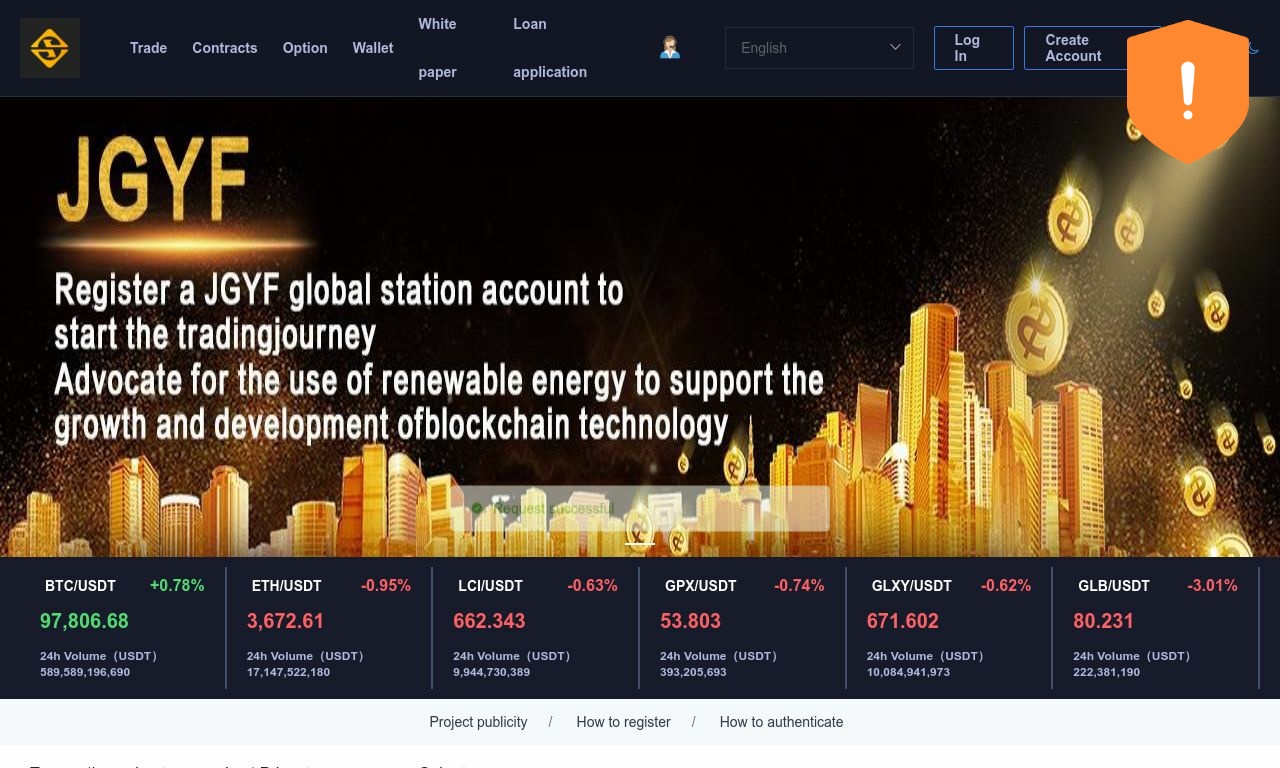The height and width of the screenshot is (768, 1280).
Task: Click the banner carousel indicator dash
Action: [x=640, y=544]
